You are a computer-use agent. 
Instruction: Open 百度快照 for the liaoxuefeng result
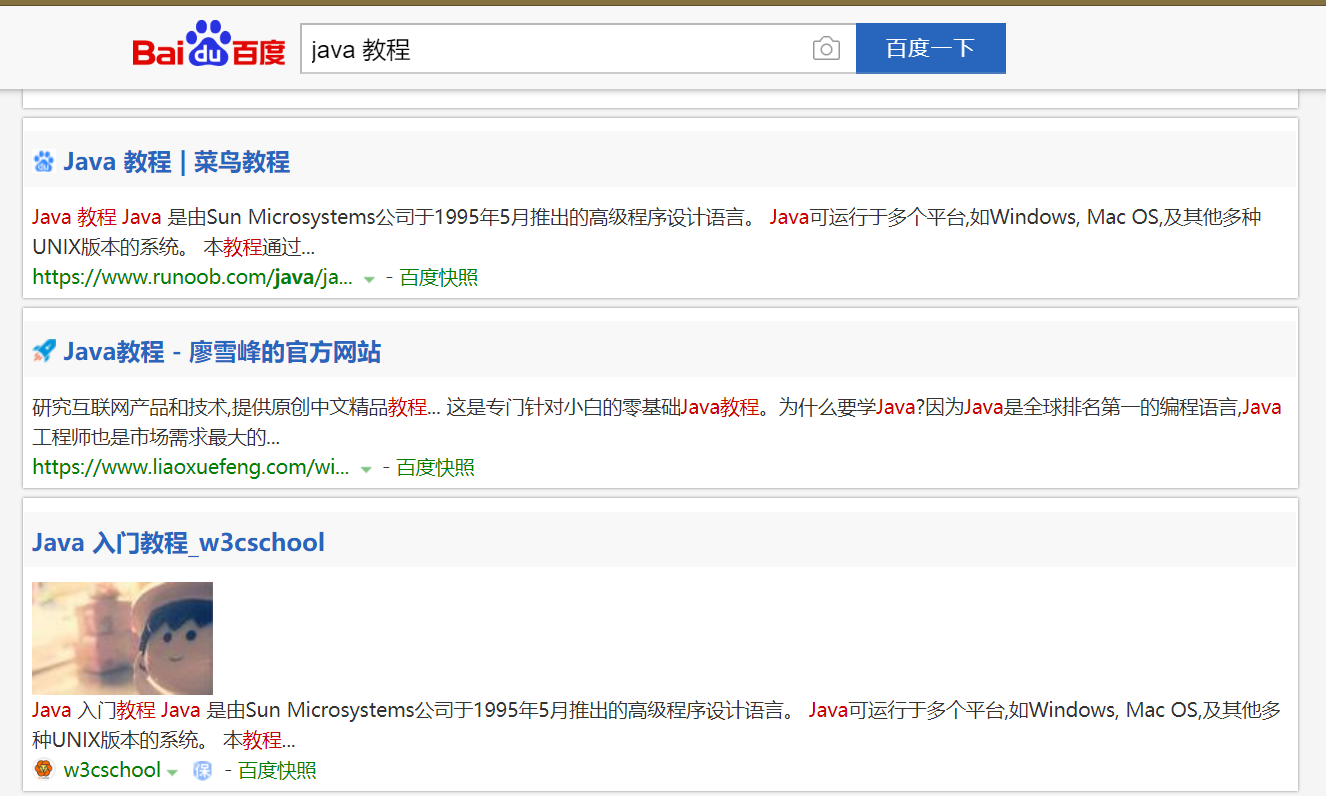point(436,467)
